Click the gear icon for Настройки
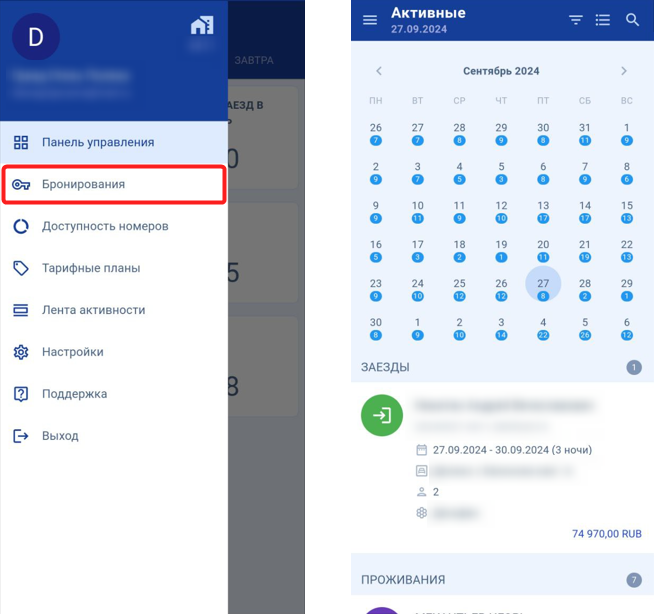Image resolution: width=654 pixels, height=614 pixels. 21,352
